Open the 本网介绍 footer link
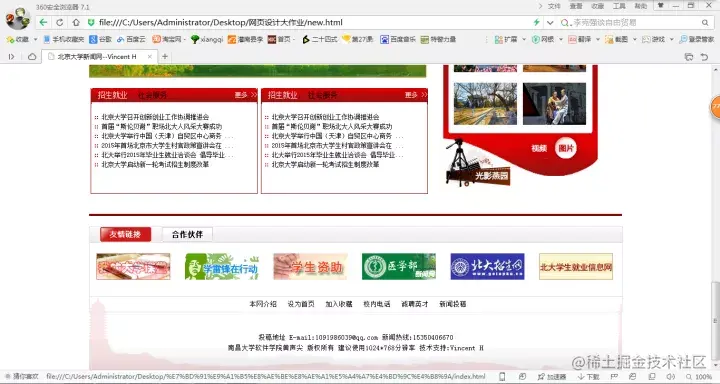 click(x=263, y=304)
